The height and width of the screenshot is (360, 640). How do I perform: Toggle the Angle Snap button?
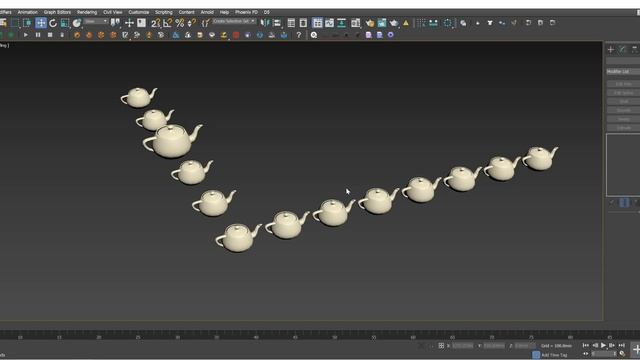(168, 23)
